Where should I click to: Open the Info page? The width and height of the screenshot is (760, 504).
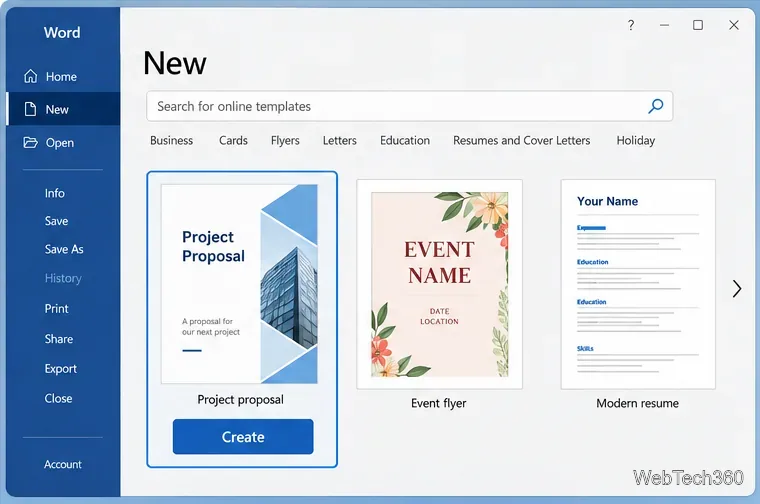click(x=55, y=193)
